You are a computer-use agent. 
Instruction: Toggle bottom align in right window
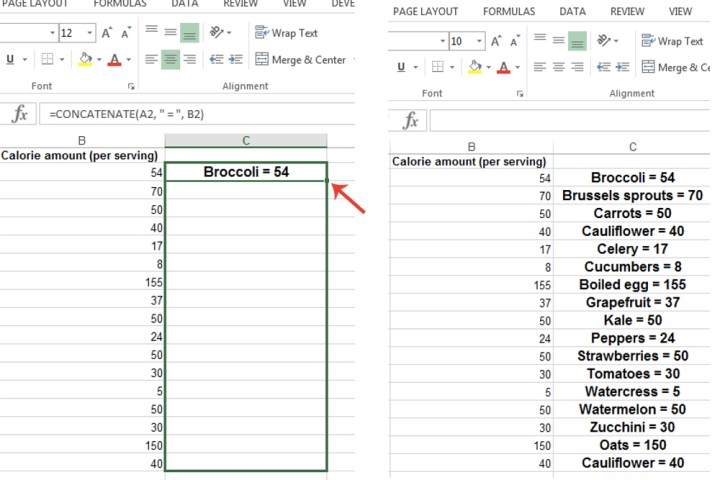click(x=577, y=41)
